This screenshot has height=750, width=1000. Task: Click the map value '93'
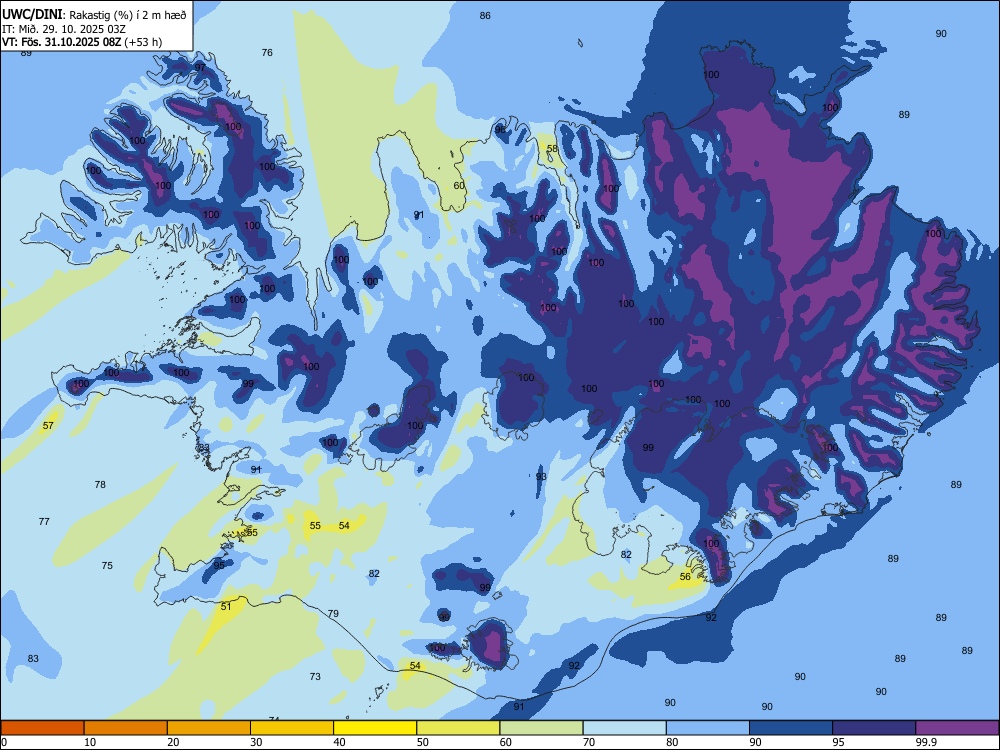[541, 477]
